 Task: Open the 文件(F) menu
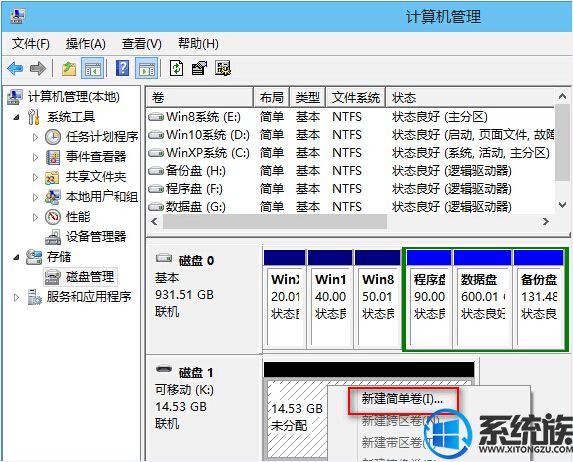coord(31,44)
